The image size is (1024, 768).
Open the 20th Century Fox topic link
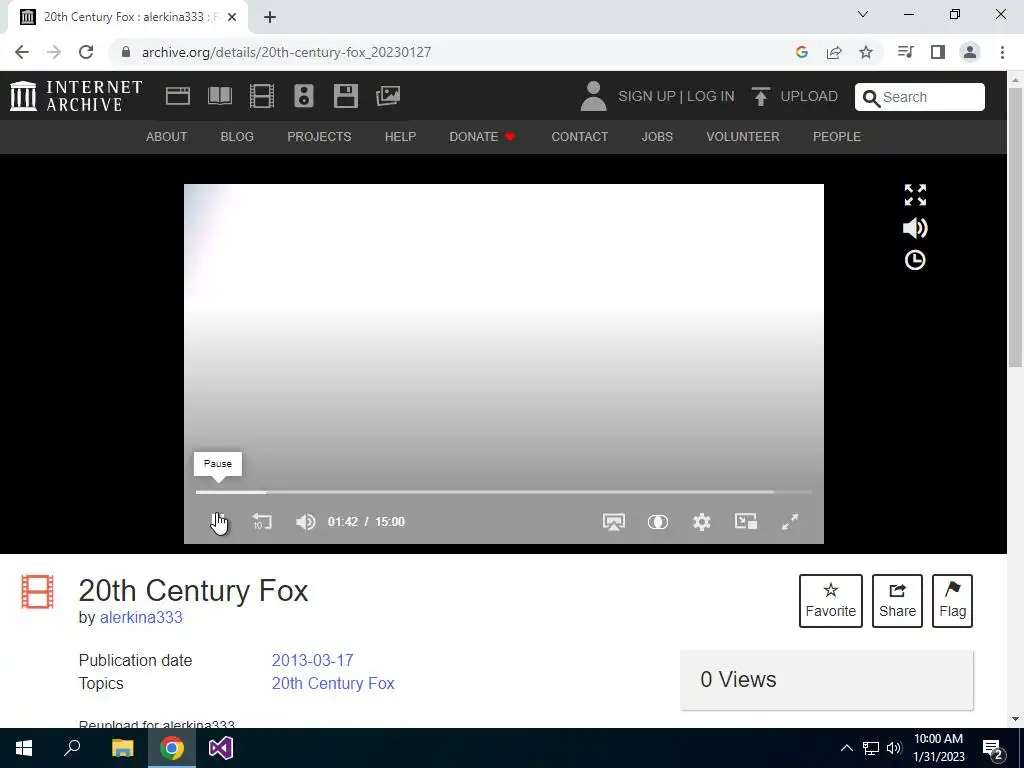(333, 683)
